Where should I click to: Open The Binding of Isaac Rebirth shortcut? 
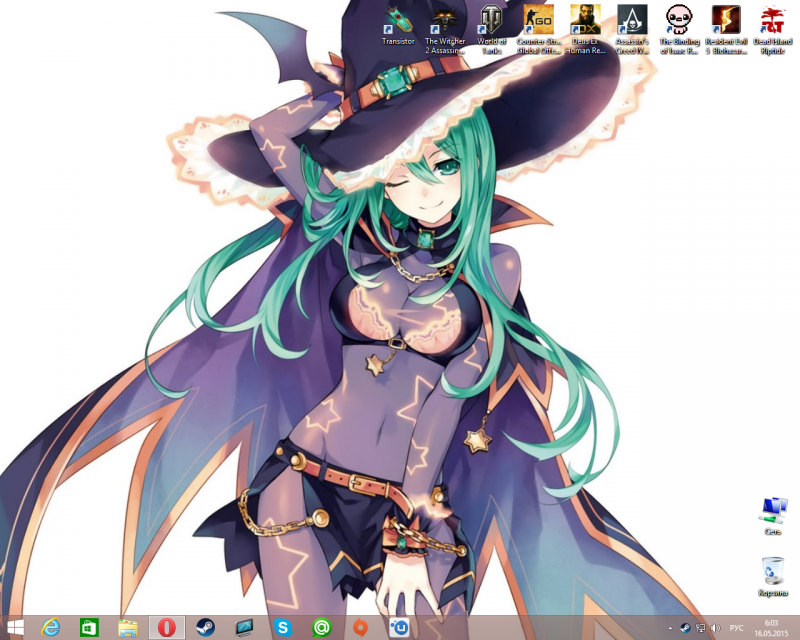pos(679,31)
